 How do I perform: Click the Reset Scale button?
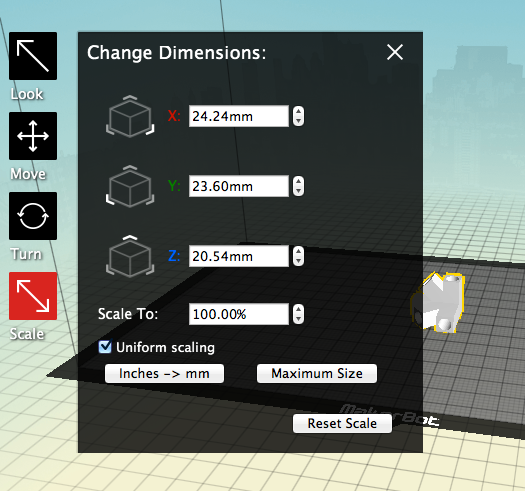[x=342, y=423]
